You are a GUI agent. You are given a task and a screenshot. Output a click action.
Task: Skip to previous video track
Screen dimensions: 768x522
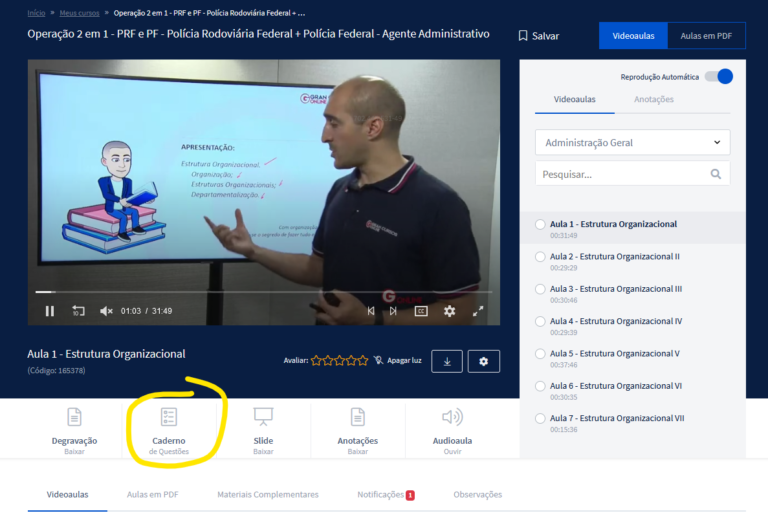click(371, 311)
